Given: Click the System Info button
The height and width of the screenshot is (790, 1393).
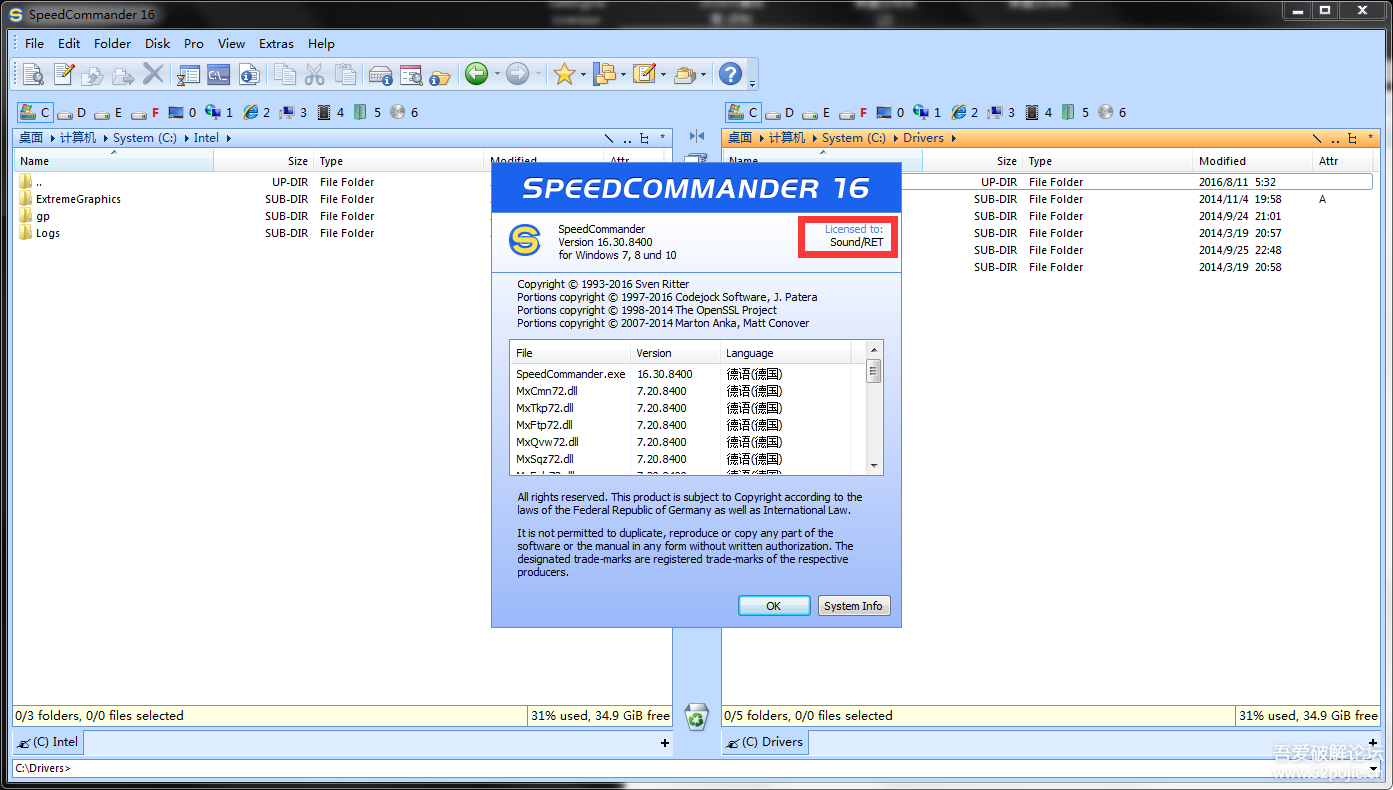Looking at the screenshot, I should click(853, 606).
